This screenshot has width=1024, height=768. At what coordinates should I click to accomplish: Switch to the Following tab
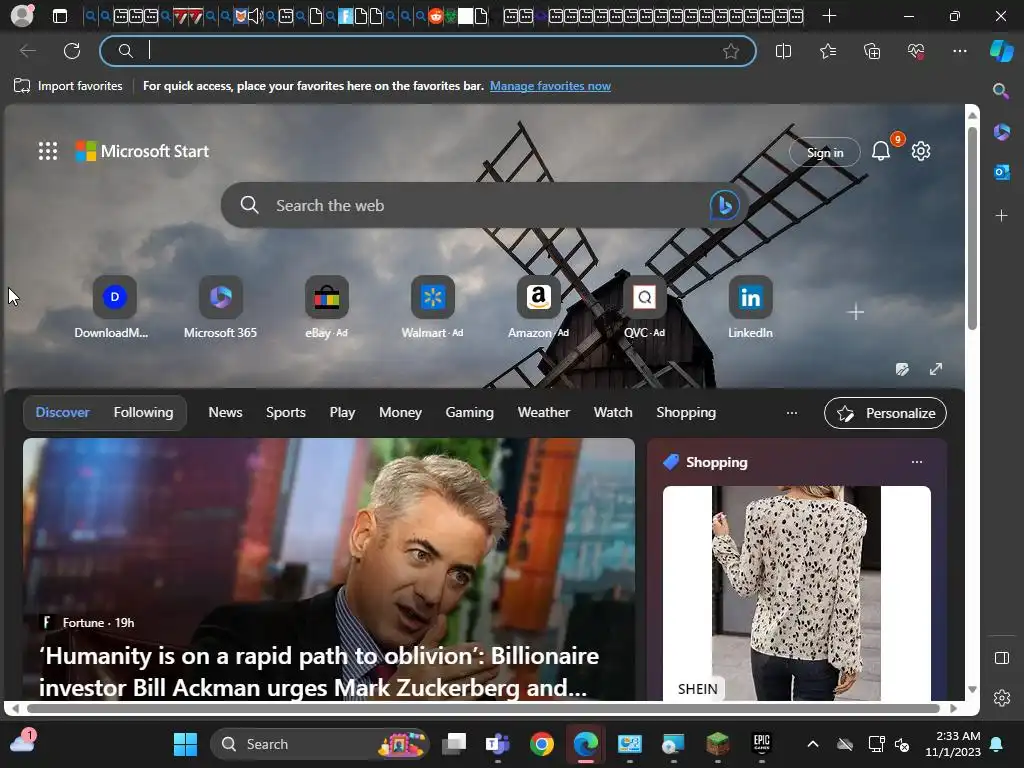tap(144, 412)
